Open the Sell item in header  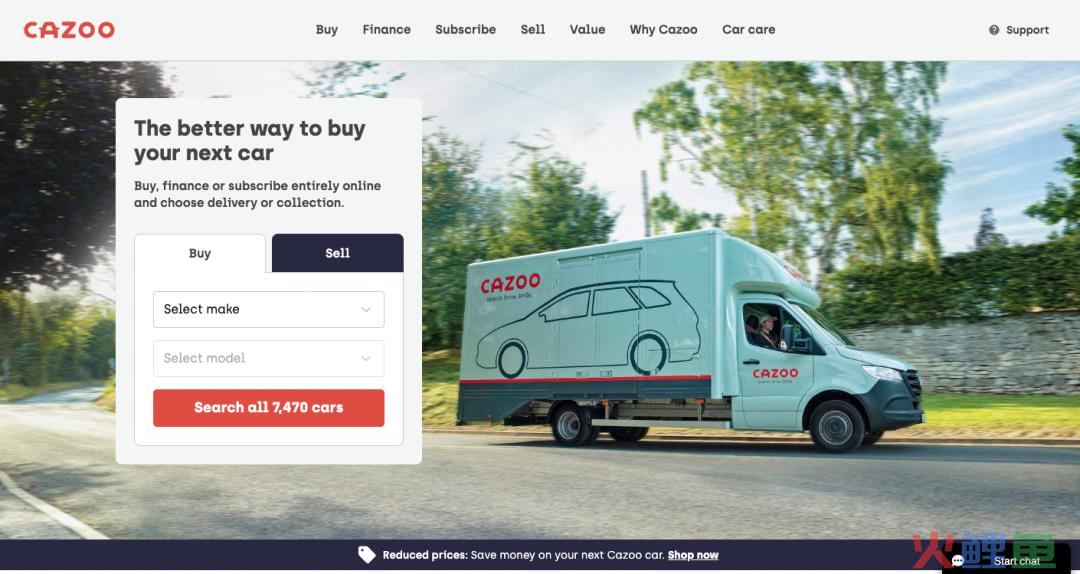click(532, 30)
